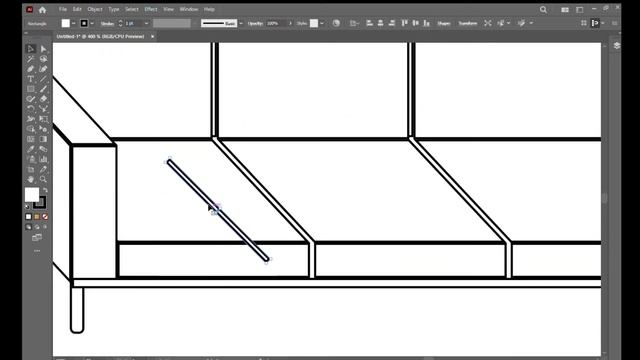Select the Lasso tool

(x=43, y=59)
